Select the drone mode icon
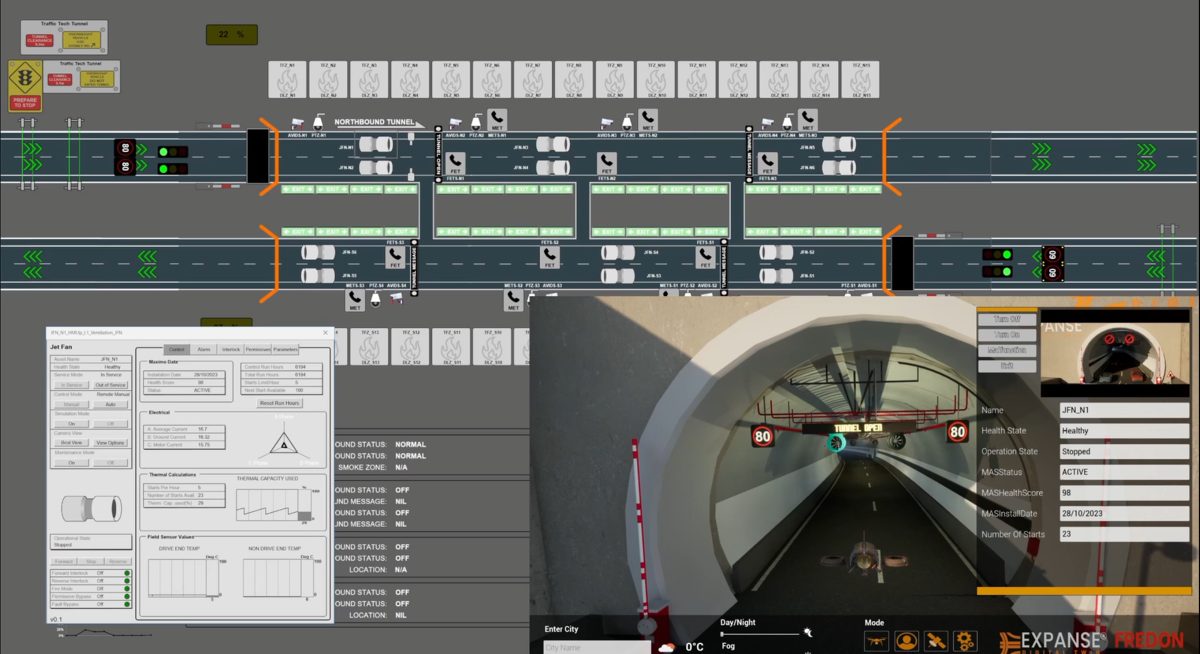Screen dimensions: 1200x654 (876, 640)
